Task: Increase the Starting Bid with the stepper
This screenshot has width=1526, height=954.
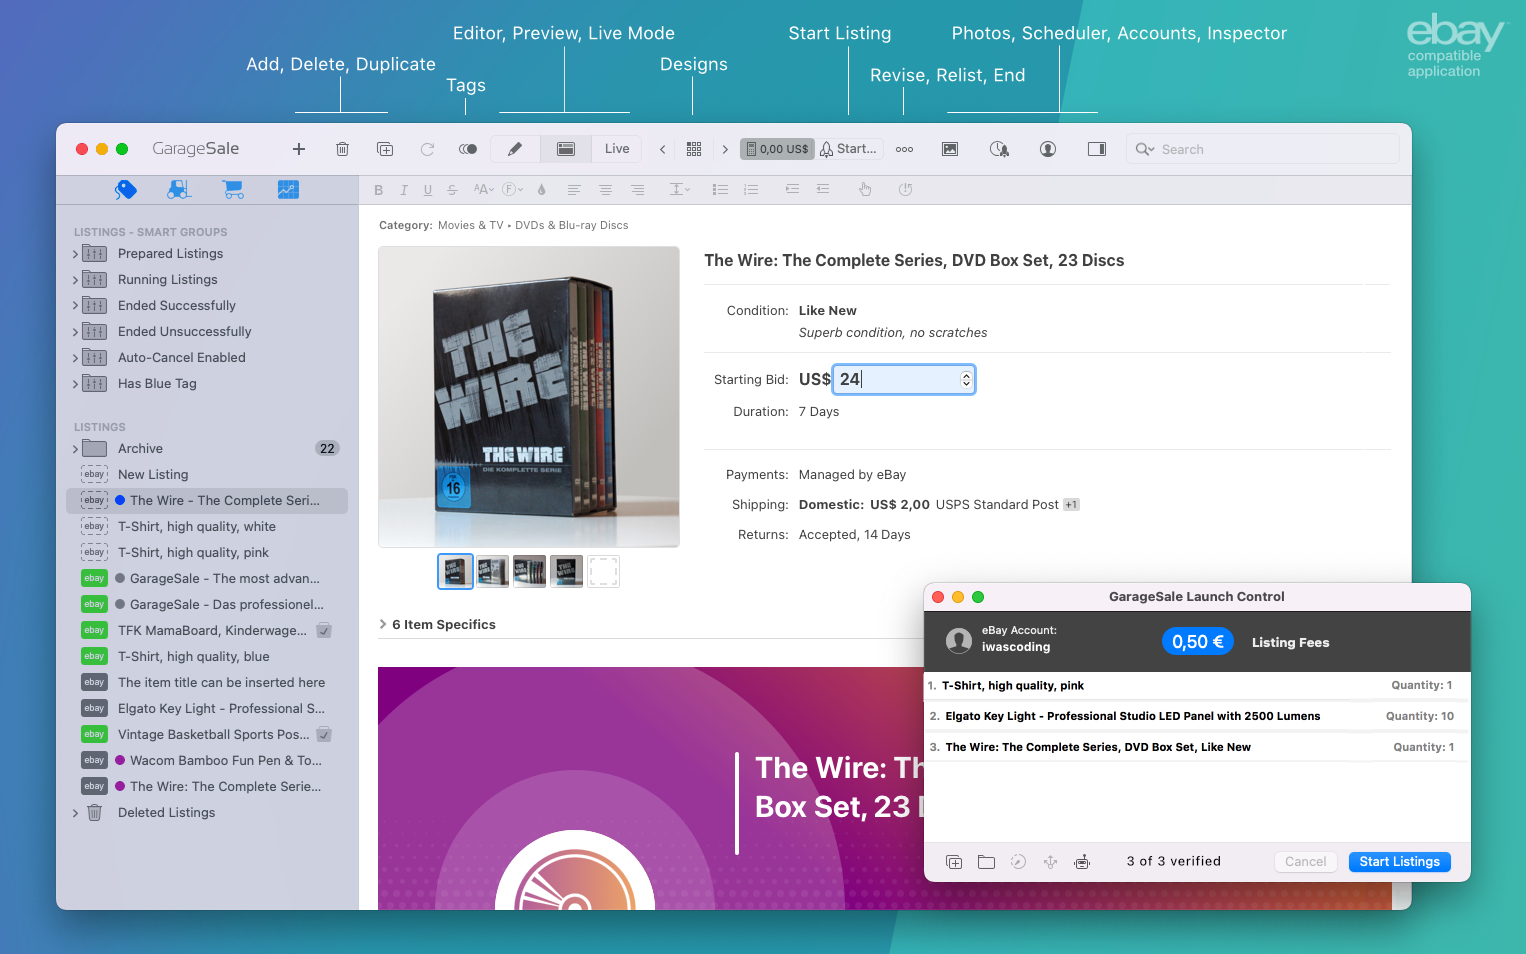Action: (x=965, y=374)
